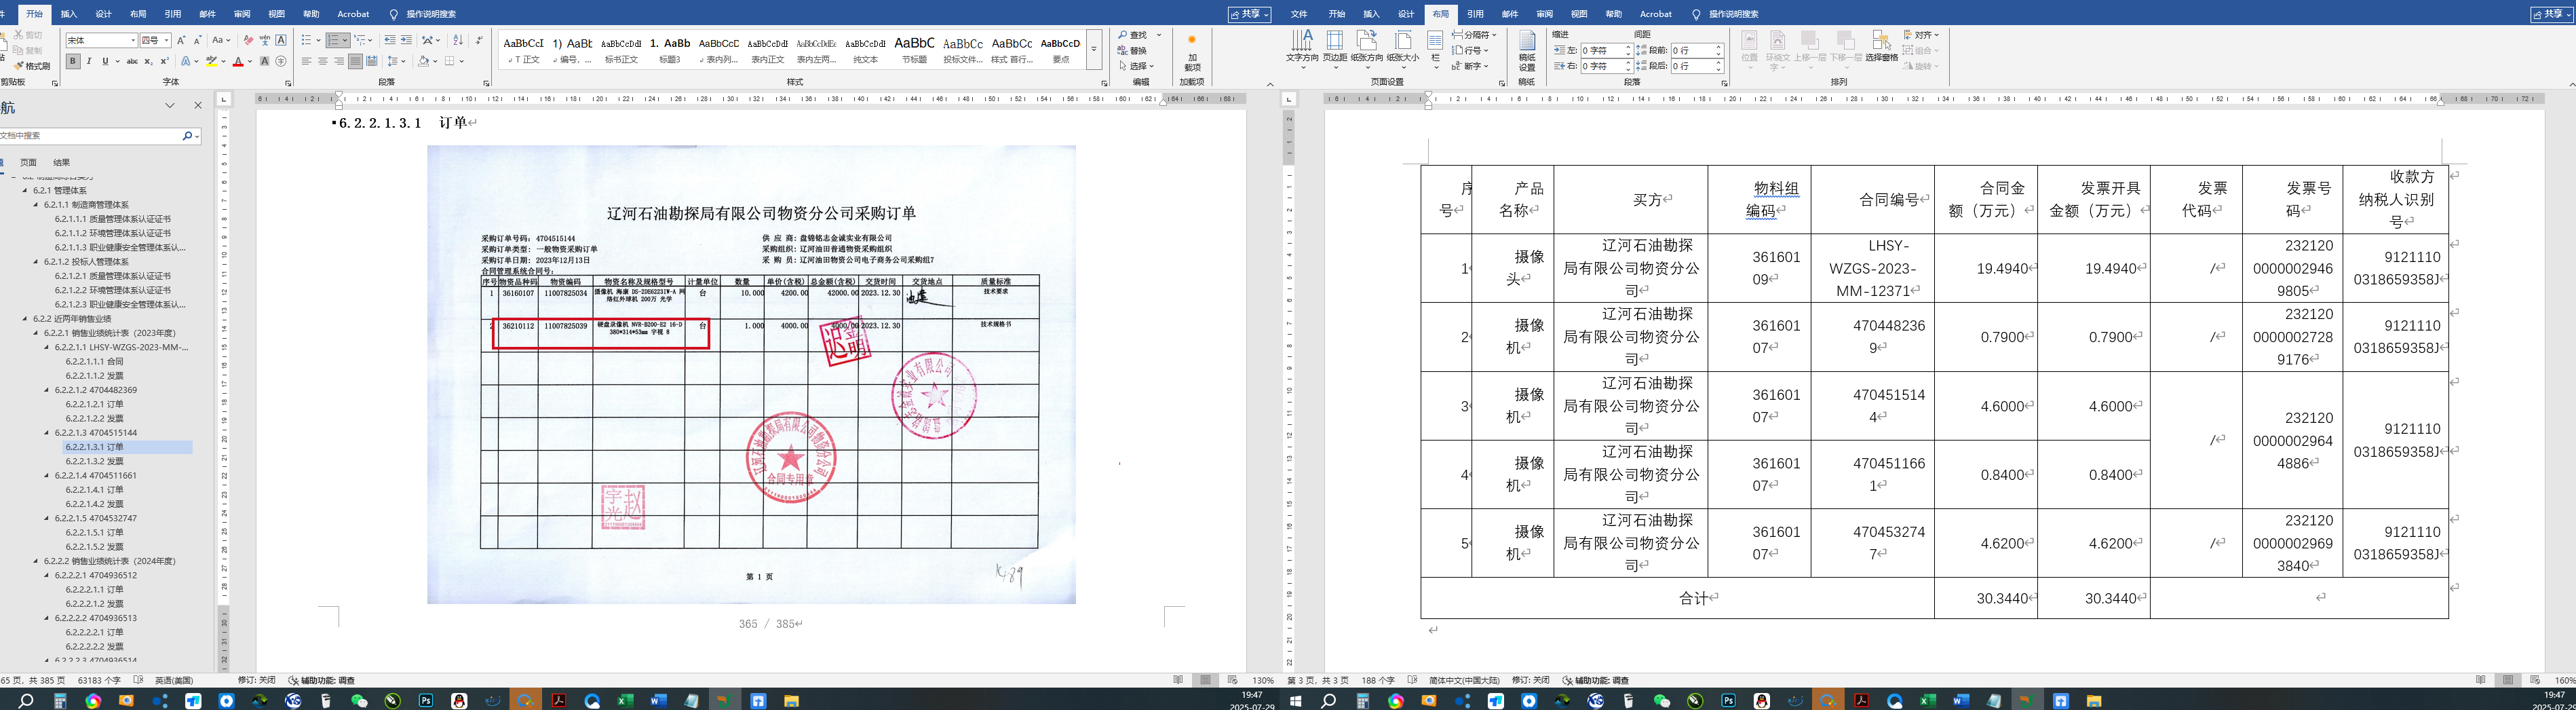This screenshot has height=710, width=2576.
Task: Open the change case (Aa) dropdown
Action: 221,40
